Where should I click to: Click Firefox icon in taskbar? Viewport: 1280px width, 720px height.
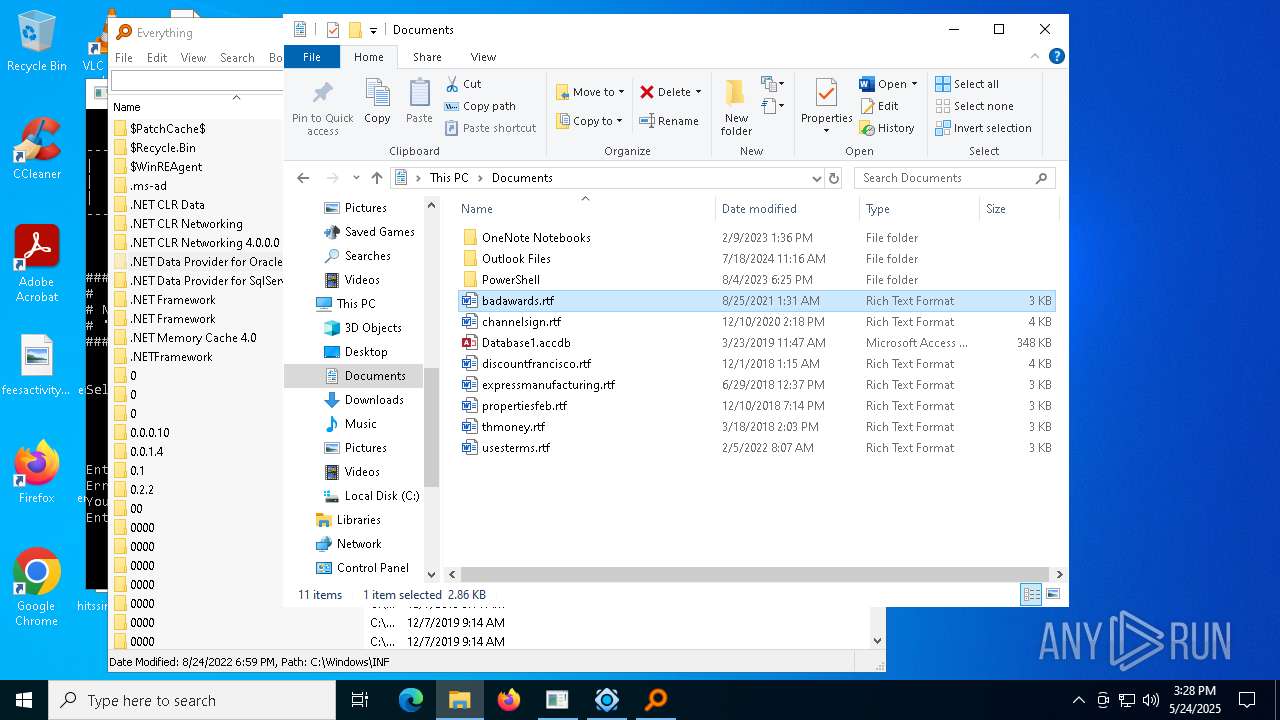click(509, 700)
